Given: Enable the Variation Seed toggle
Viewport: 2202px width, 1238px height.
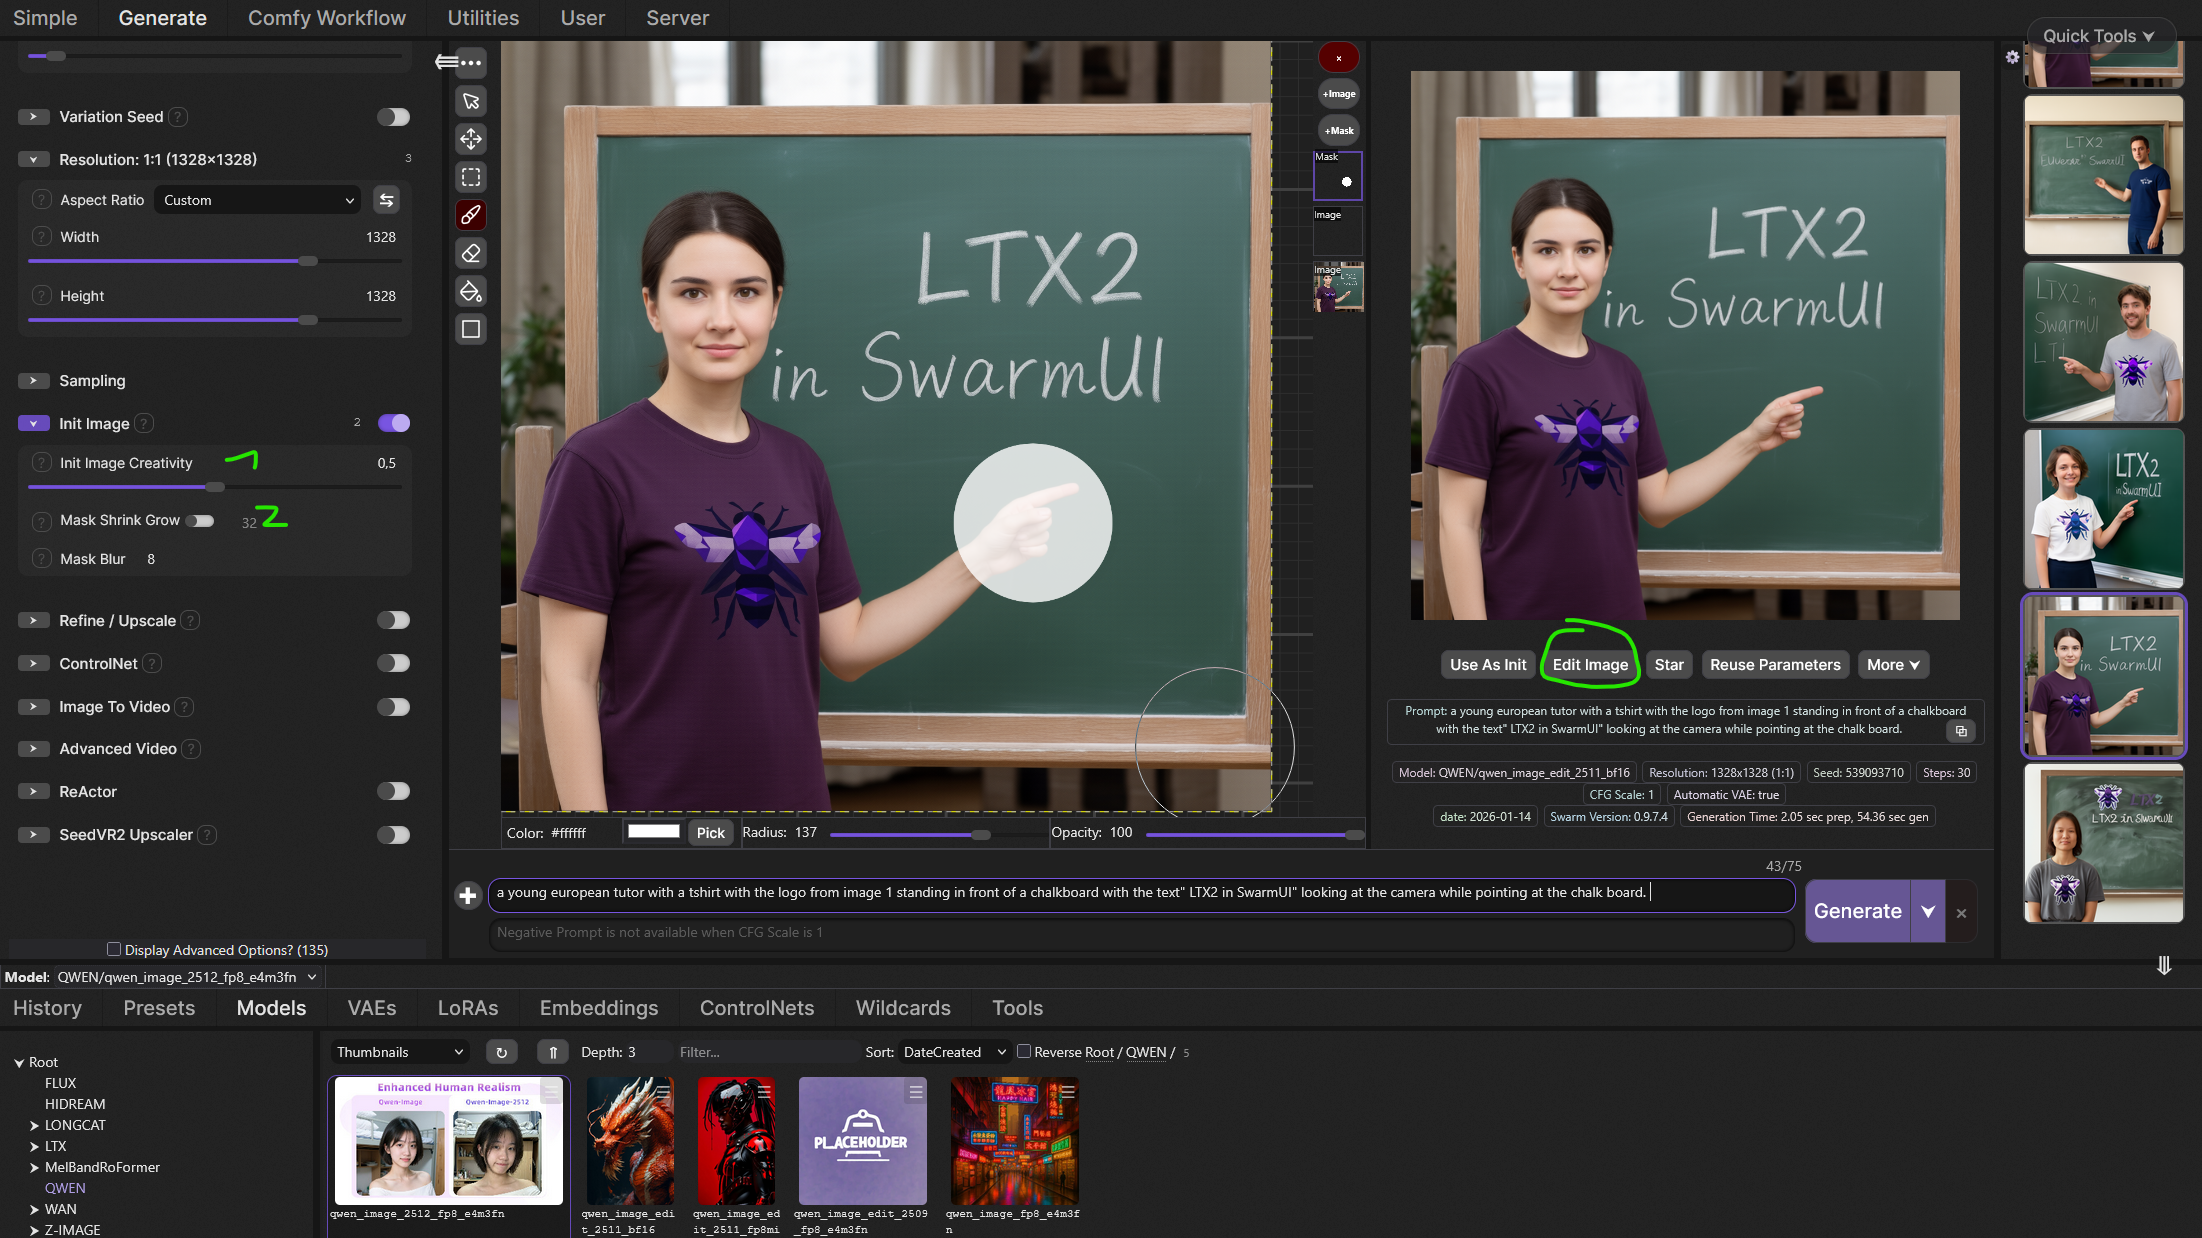Looking at the screenshot, I should tap(394, 117).
